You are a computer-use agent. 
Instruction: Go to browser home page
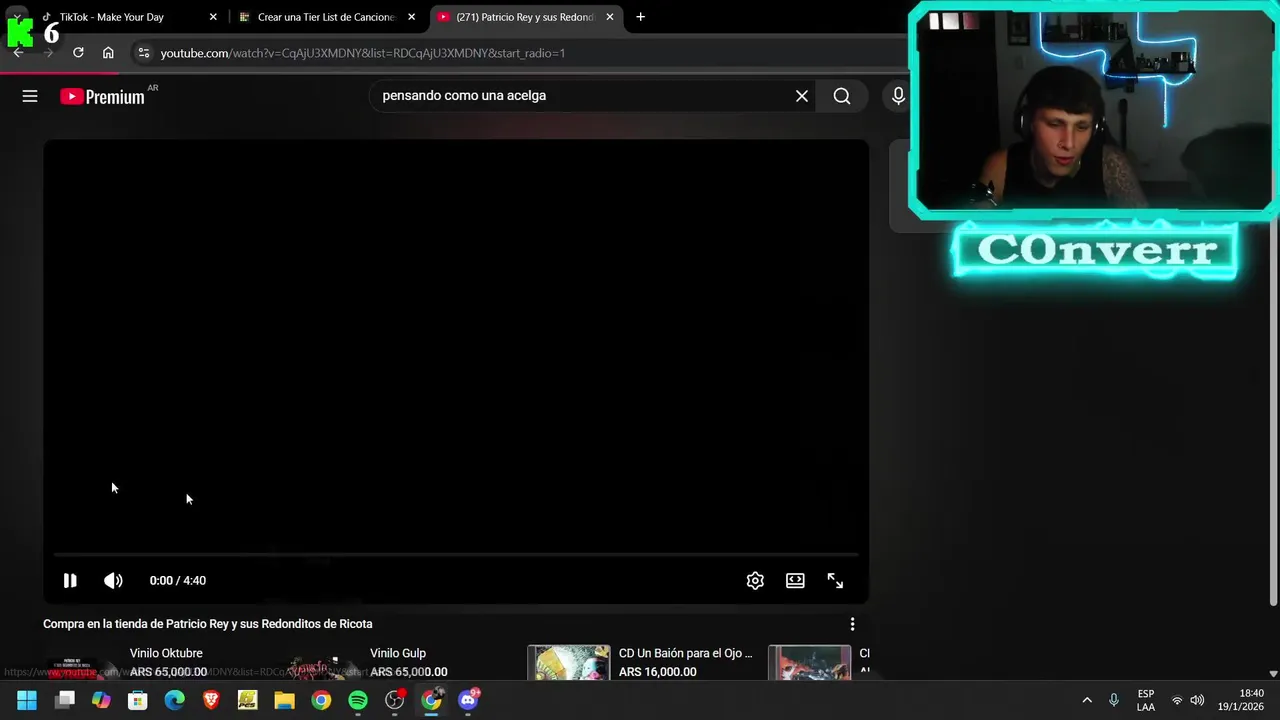click(108, 53)
